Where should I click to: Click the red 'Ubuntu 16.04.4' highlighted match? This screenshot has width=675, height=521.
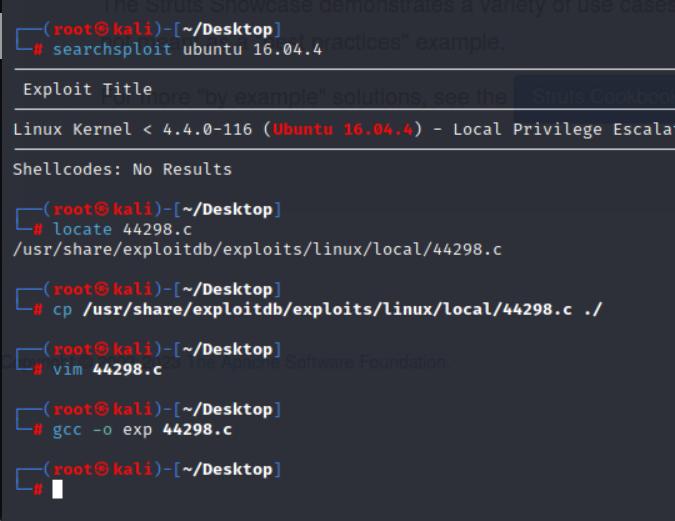[x=343, y=130]
